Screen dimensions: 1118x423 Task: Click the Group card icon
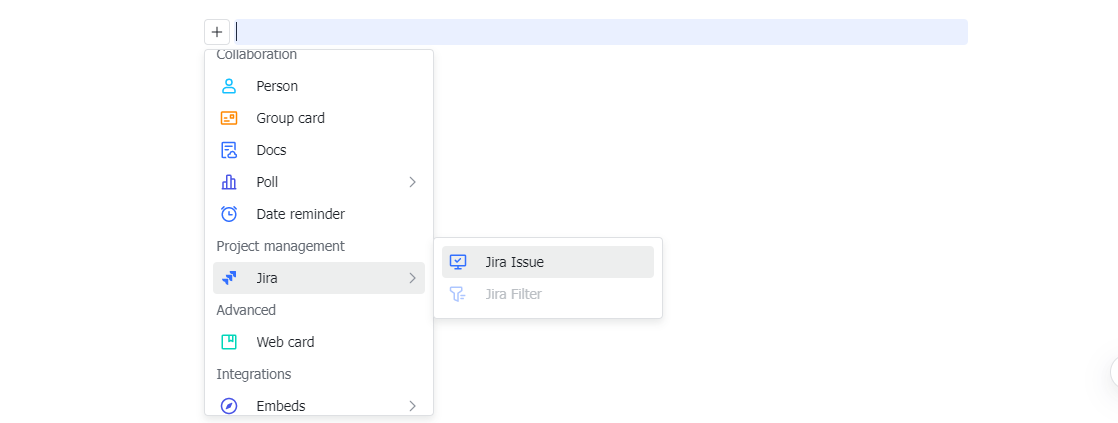pos(229,118)
